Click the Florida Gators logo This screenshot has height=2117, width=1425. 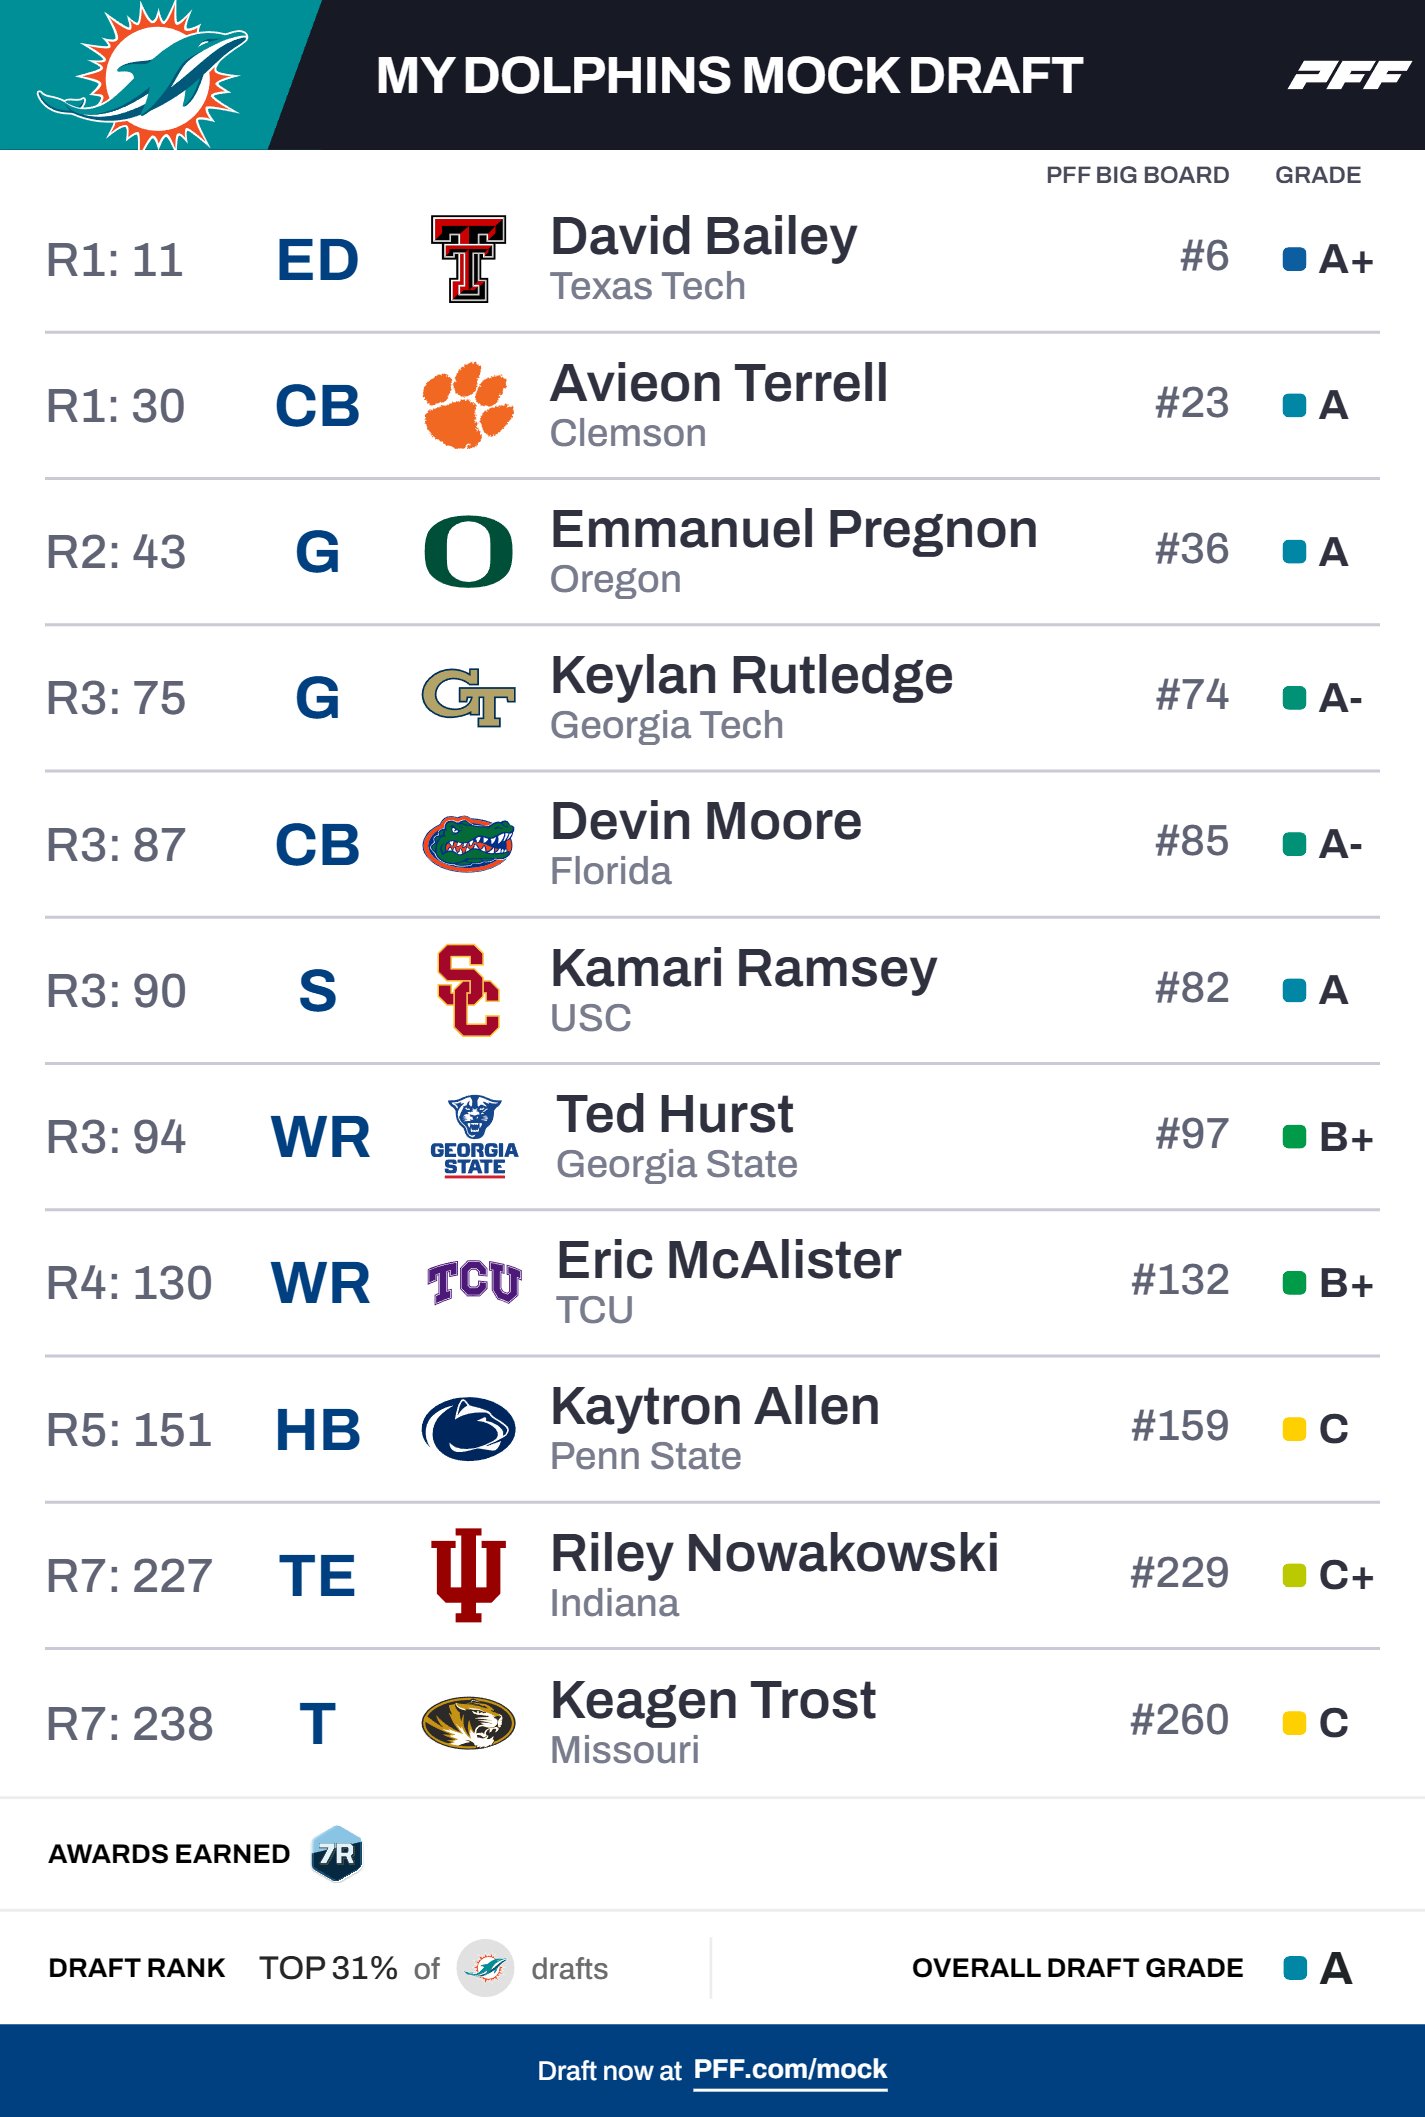pos(468,844)
